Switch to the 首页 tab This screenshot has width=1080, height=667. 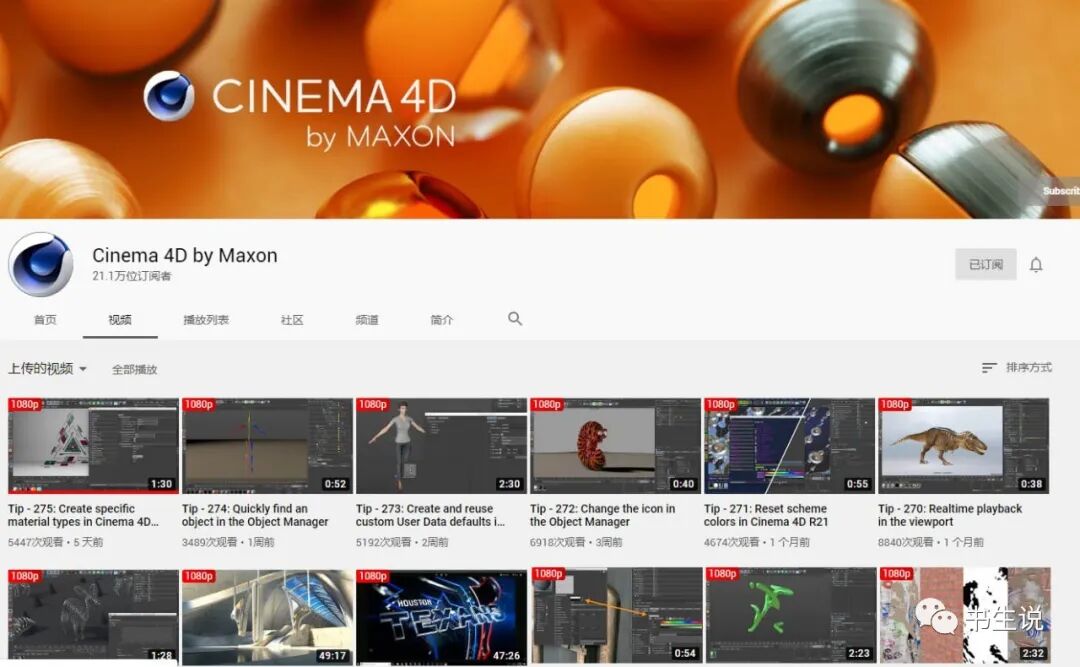click(43, 318)
